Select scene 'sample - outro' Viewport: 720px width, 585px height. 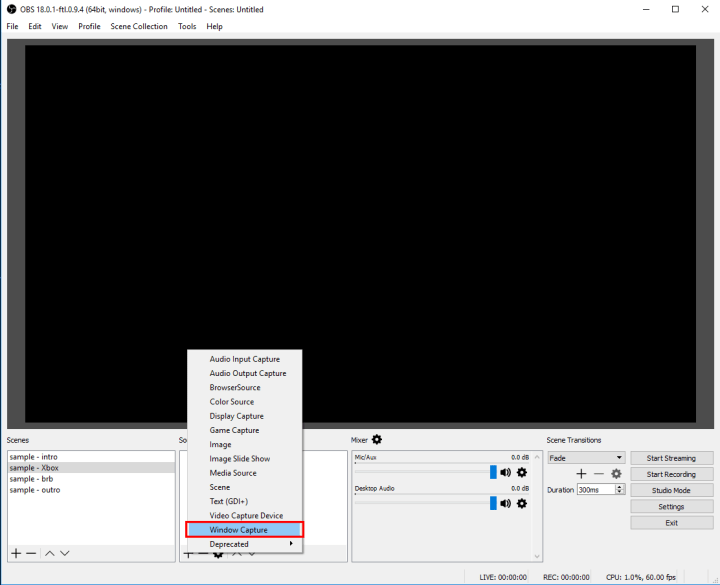pyautogui.click(x=91, y=490)
